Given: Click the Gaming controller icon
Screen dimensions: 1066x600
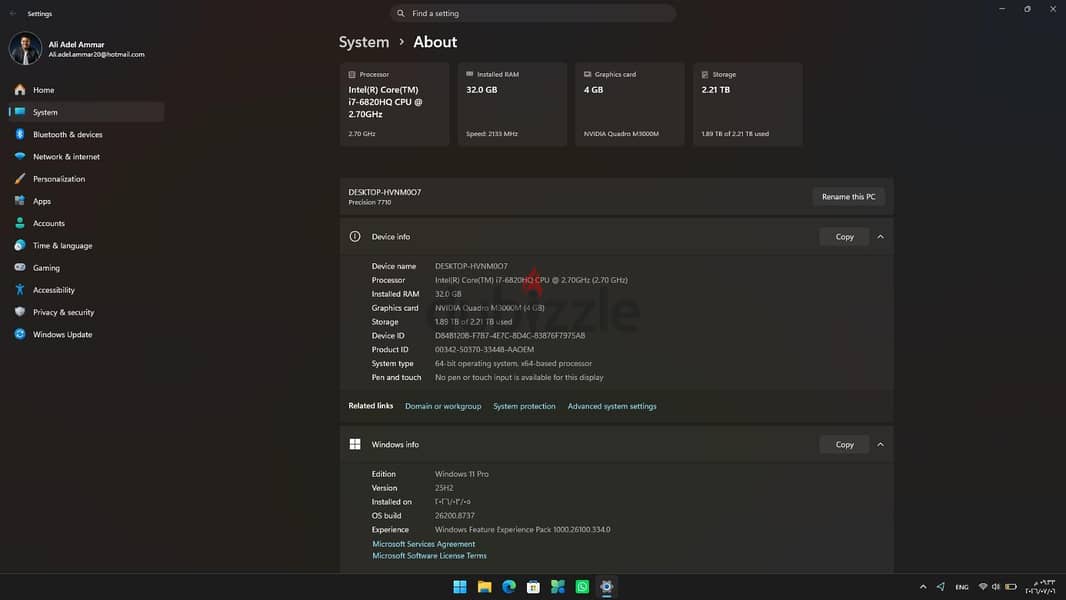Looking at the screenshot, I should click(x=20, y=268).
